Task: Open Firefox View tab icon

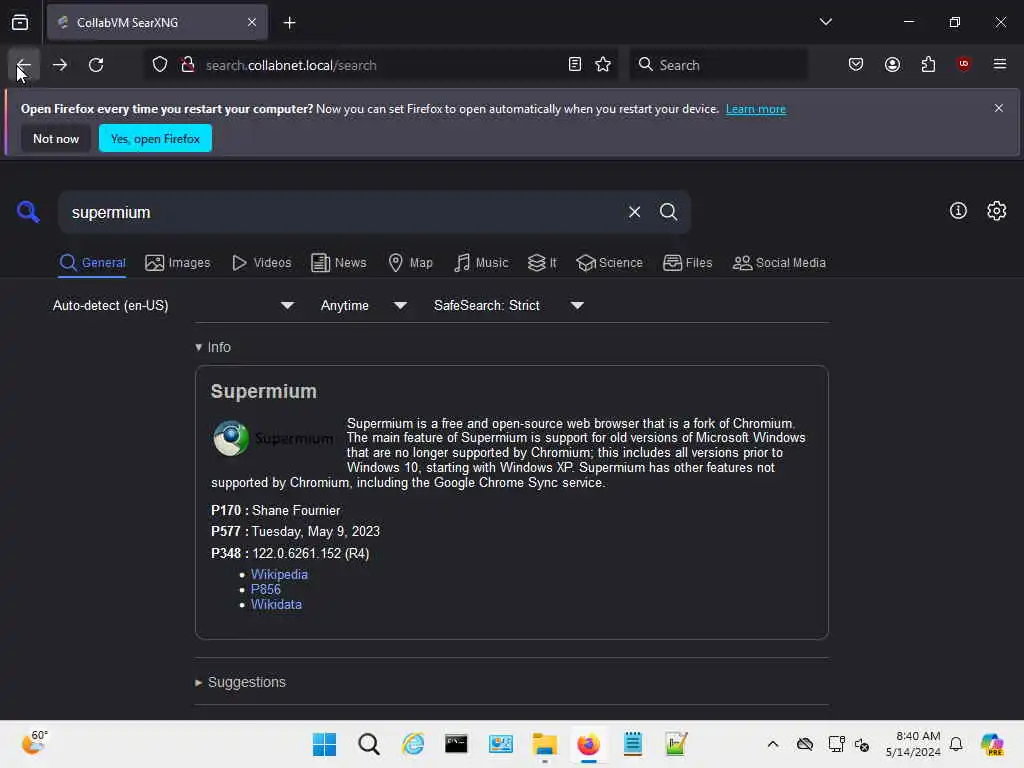Action: tap(20, 22)
